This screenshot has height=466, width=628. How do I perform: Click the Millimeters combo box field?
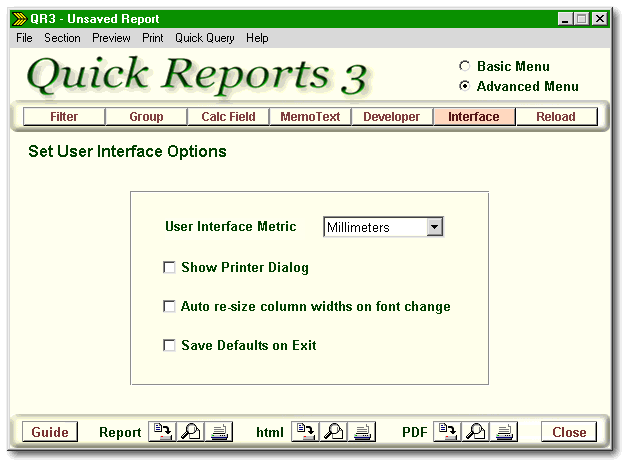click(x=383, y=227)
